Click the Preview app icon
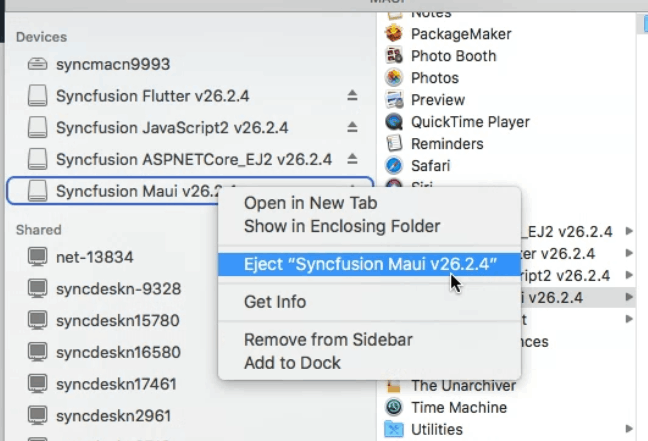The height and width of the screenshot is (441, 648). click(x=394, y=99)
